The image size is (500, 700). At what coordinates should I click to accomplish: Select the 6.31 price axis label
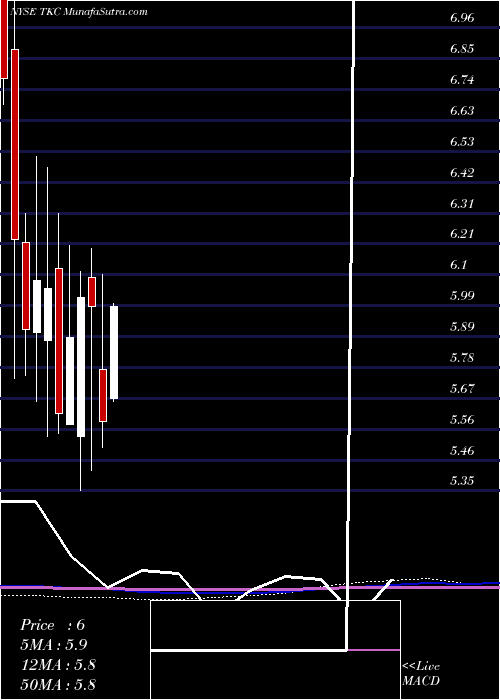[x=462, y=204]
